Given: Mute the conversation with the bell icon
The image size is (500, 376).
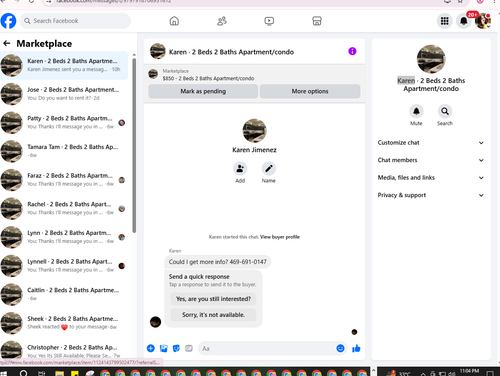Looking at the screenshot, I should pos(416,111).
